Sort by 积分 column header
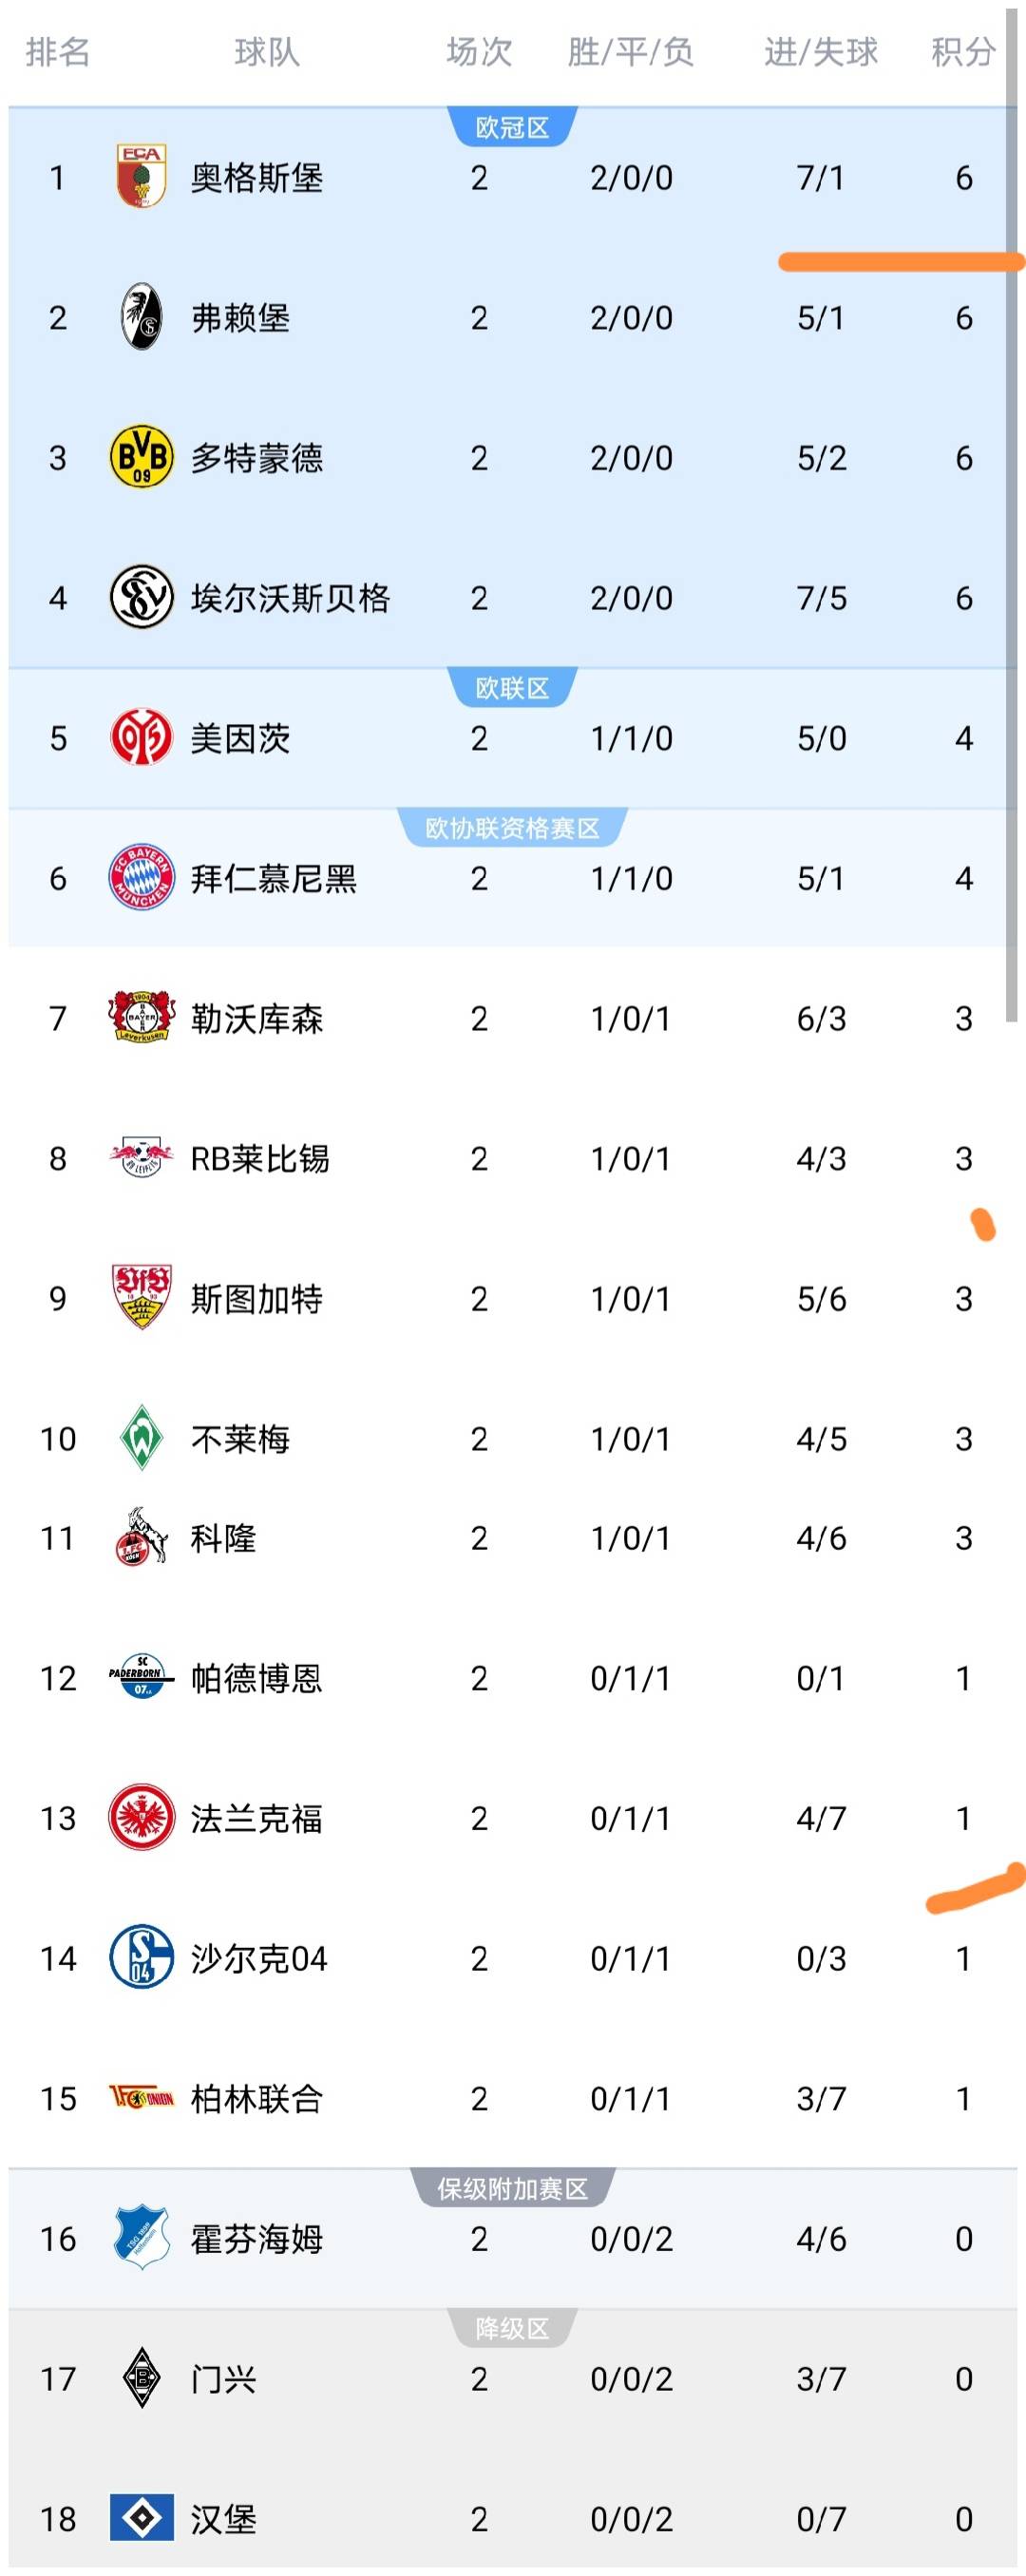This screenshot has width=1026, height=2576. (963, 51)
